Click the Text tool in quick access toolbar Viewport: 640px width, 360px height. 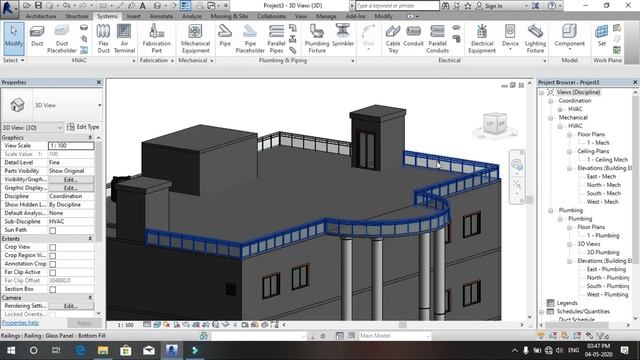(142, 5)
